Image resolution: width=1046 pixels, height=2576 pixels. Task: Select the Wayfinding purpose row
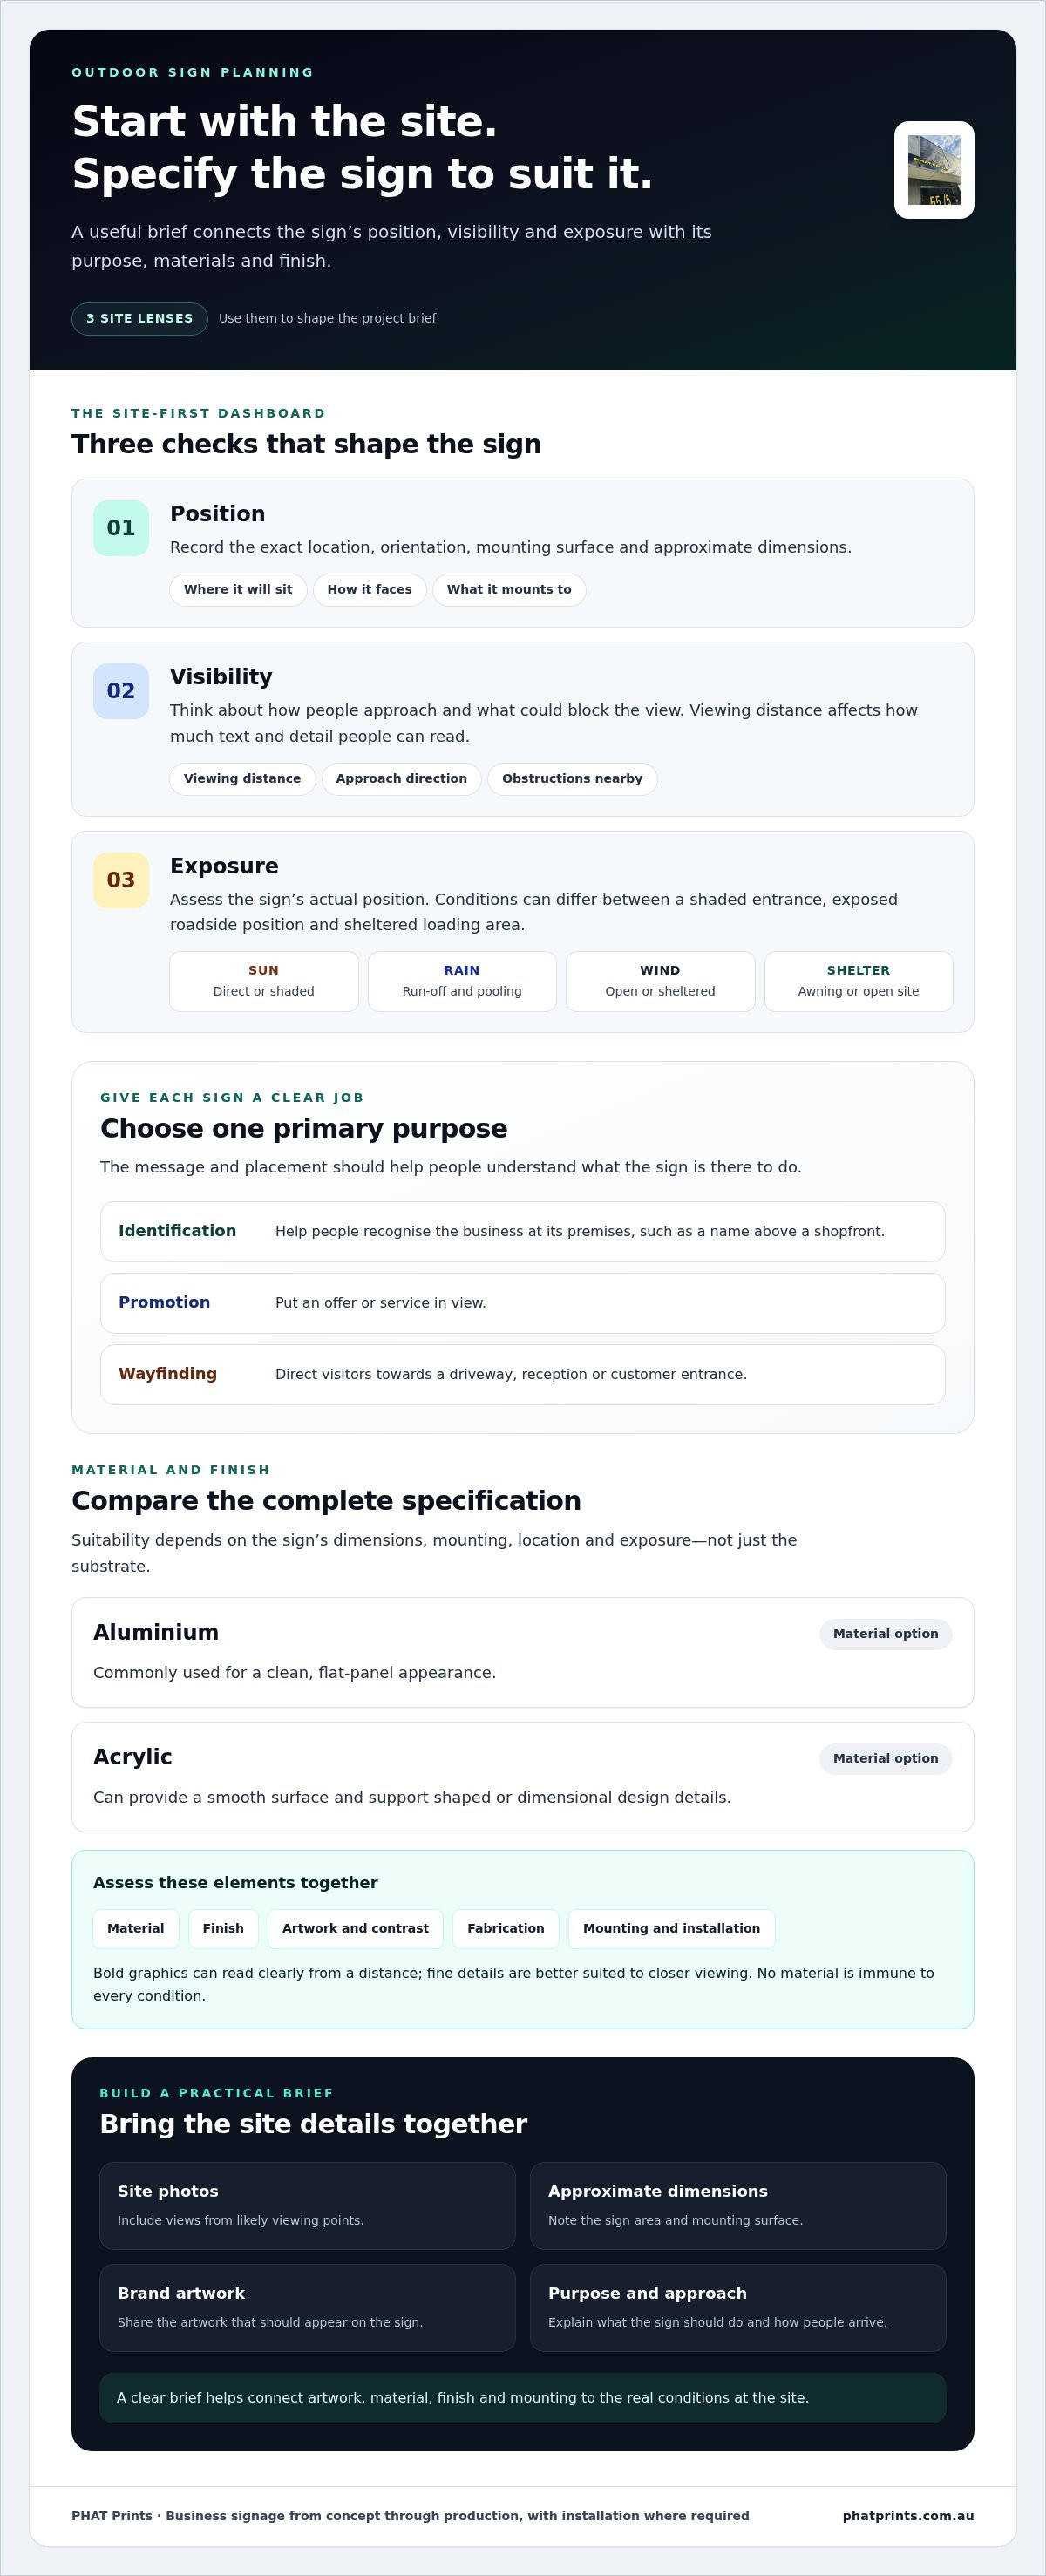click(523, 1375)
